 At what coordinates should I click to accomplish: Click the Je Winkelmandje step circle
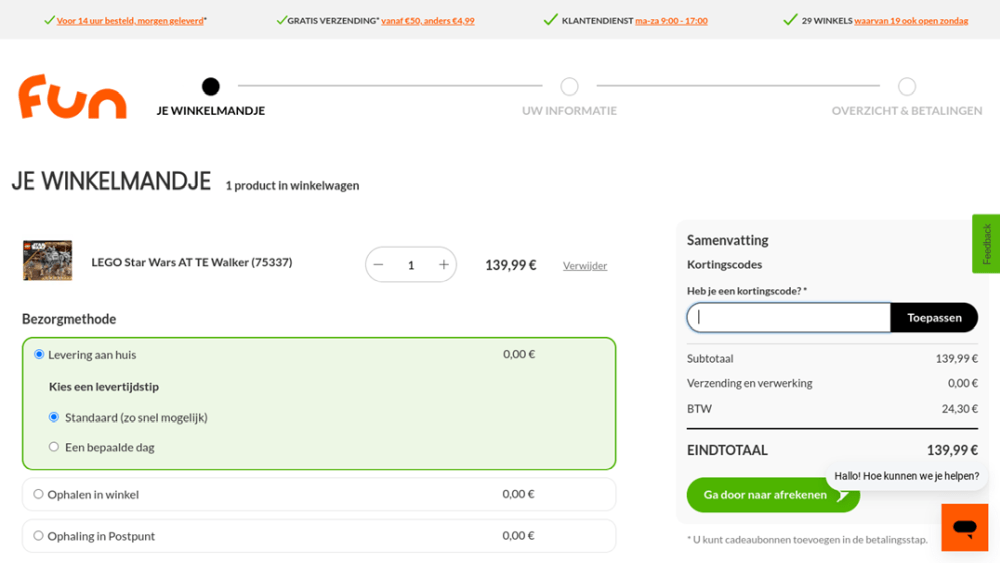210,87
